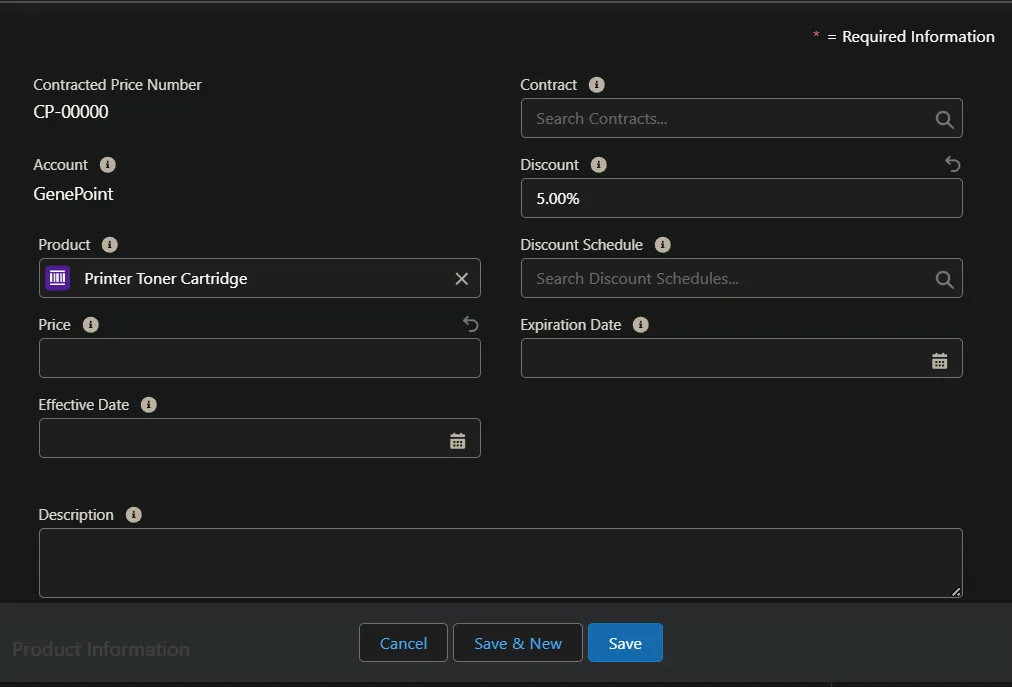Click the Cancel button
This screenshot has height=687, width=1012.
click(403, 642)
